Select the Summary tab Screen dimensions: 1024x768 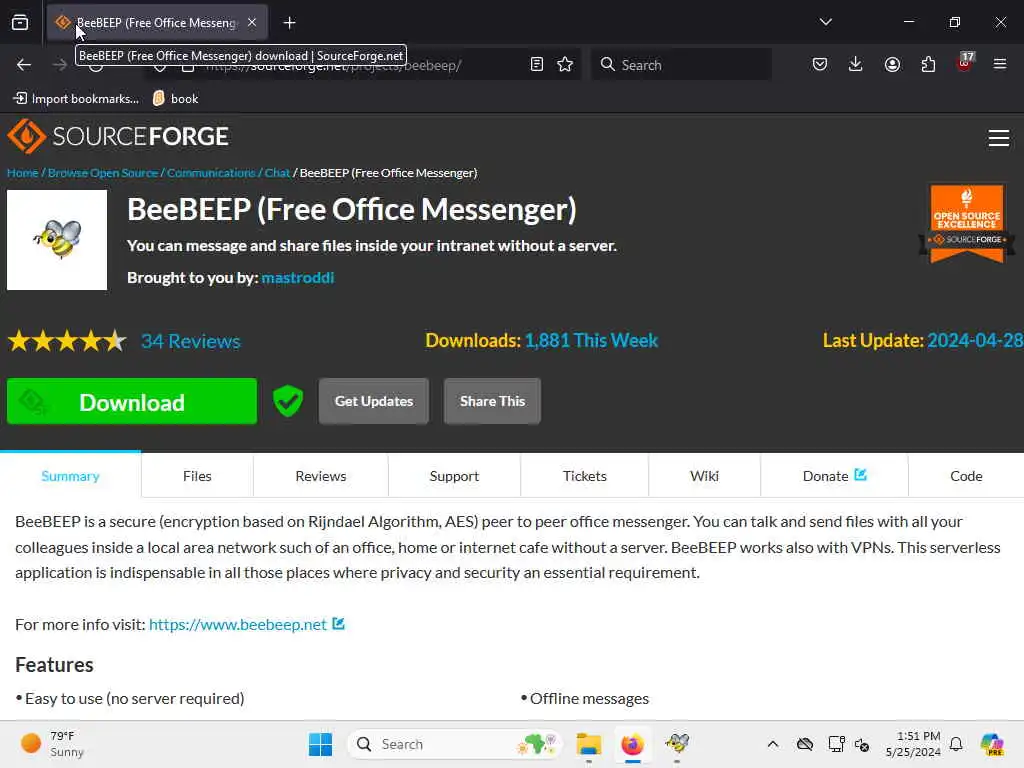tap(71, 476)
